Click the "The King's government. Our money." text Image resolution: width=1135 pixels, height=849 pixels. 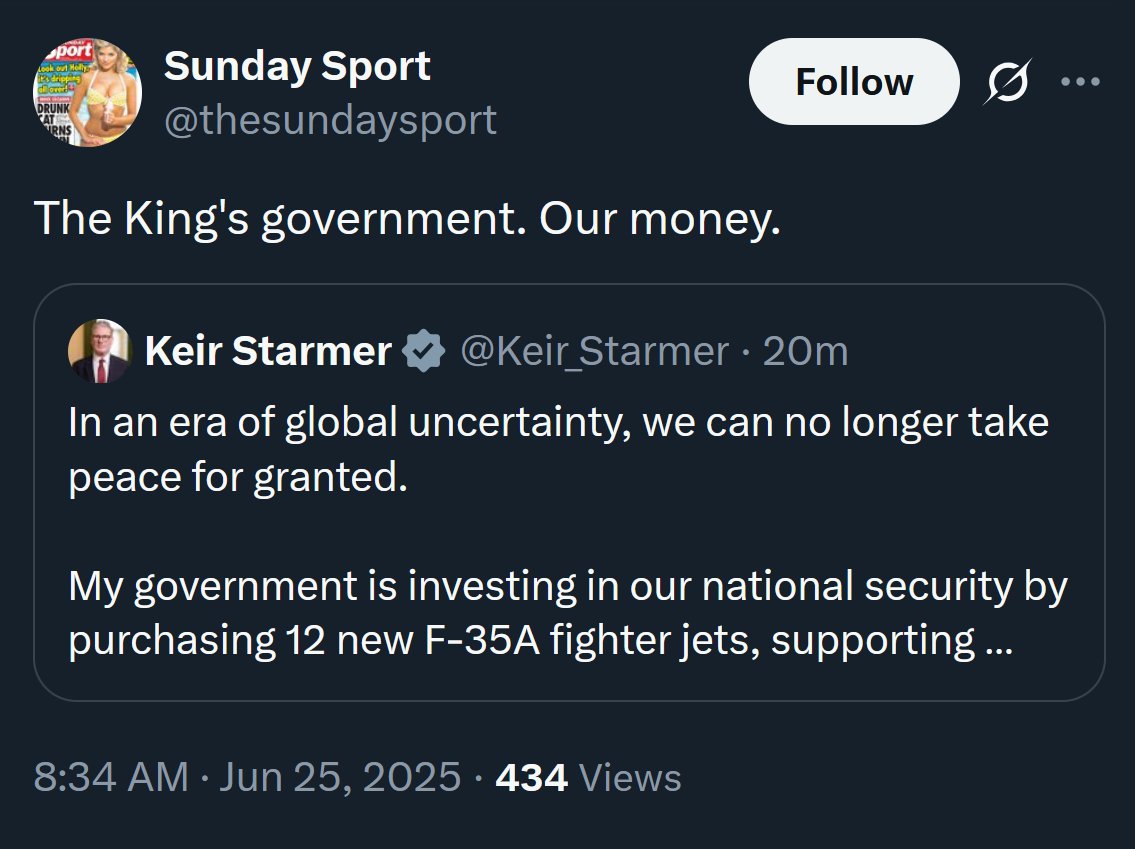tap(406, 219)
